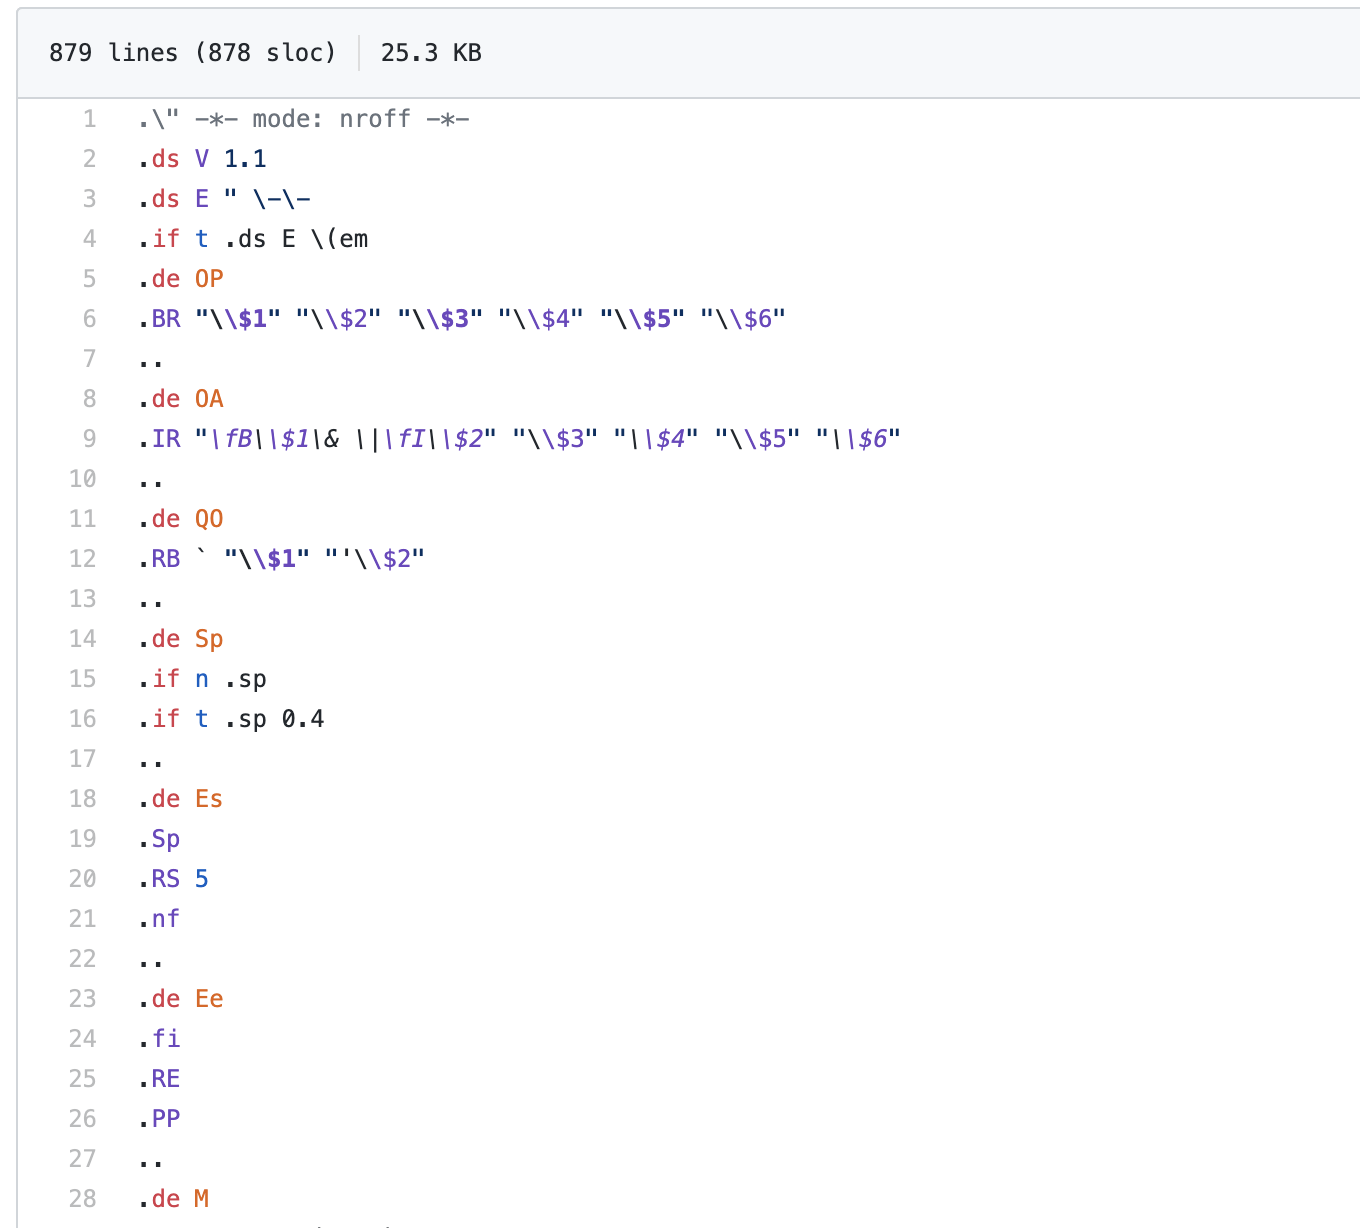Click the "Es" macro name on line 18

click(209, 798)
